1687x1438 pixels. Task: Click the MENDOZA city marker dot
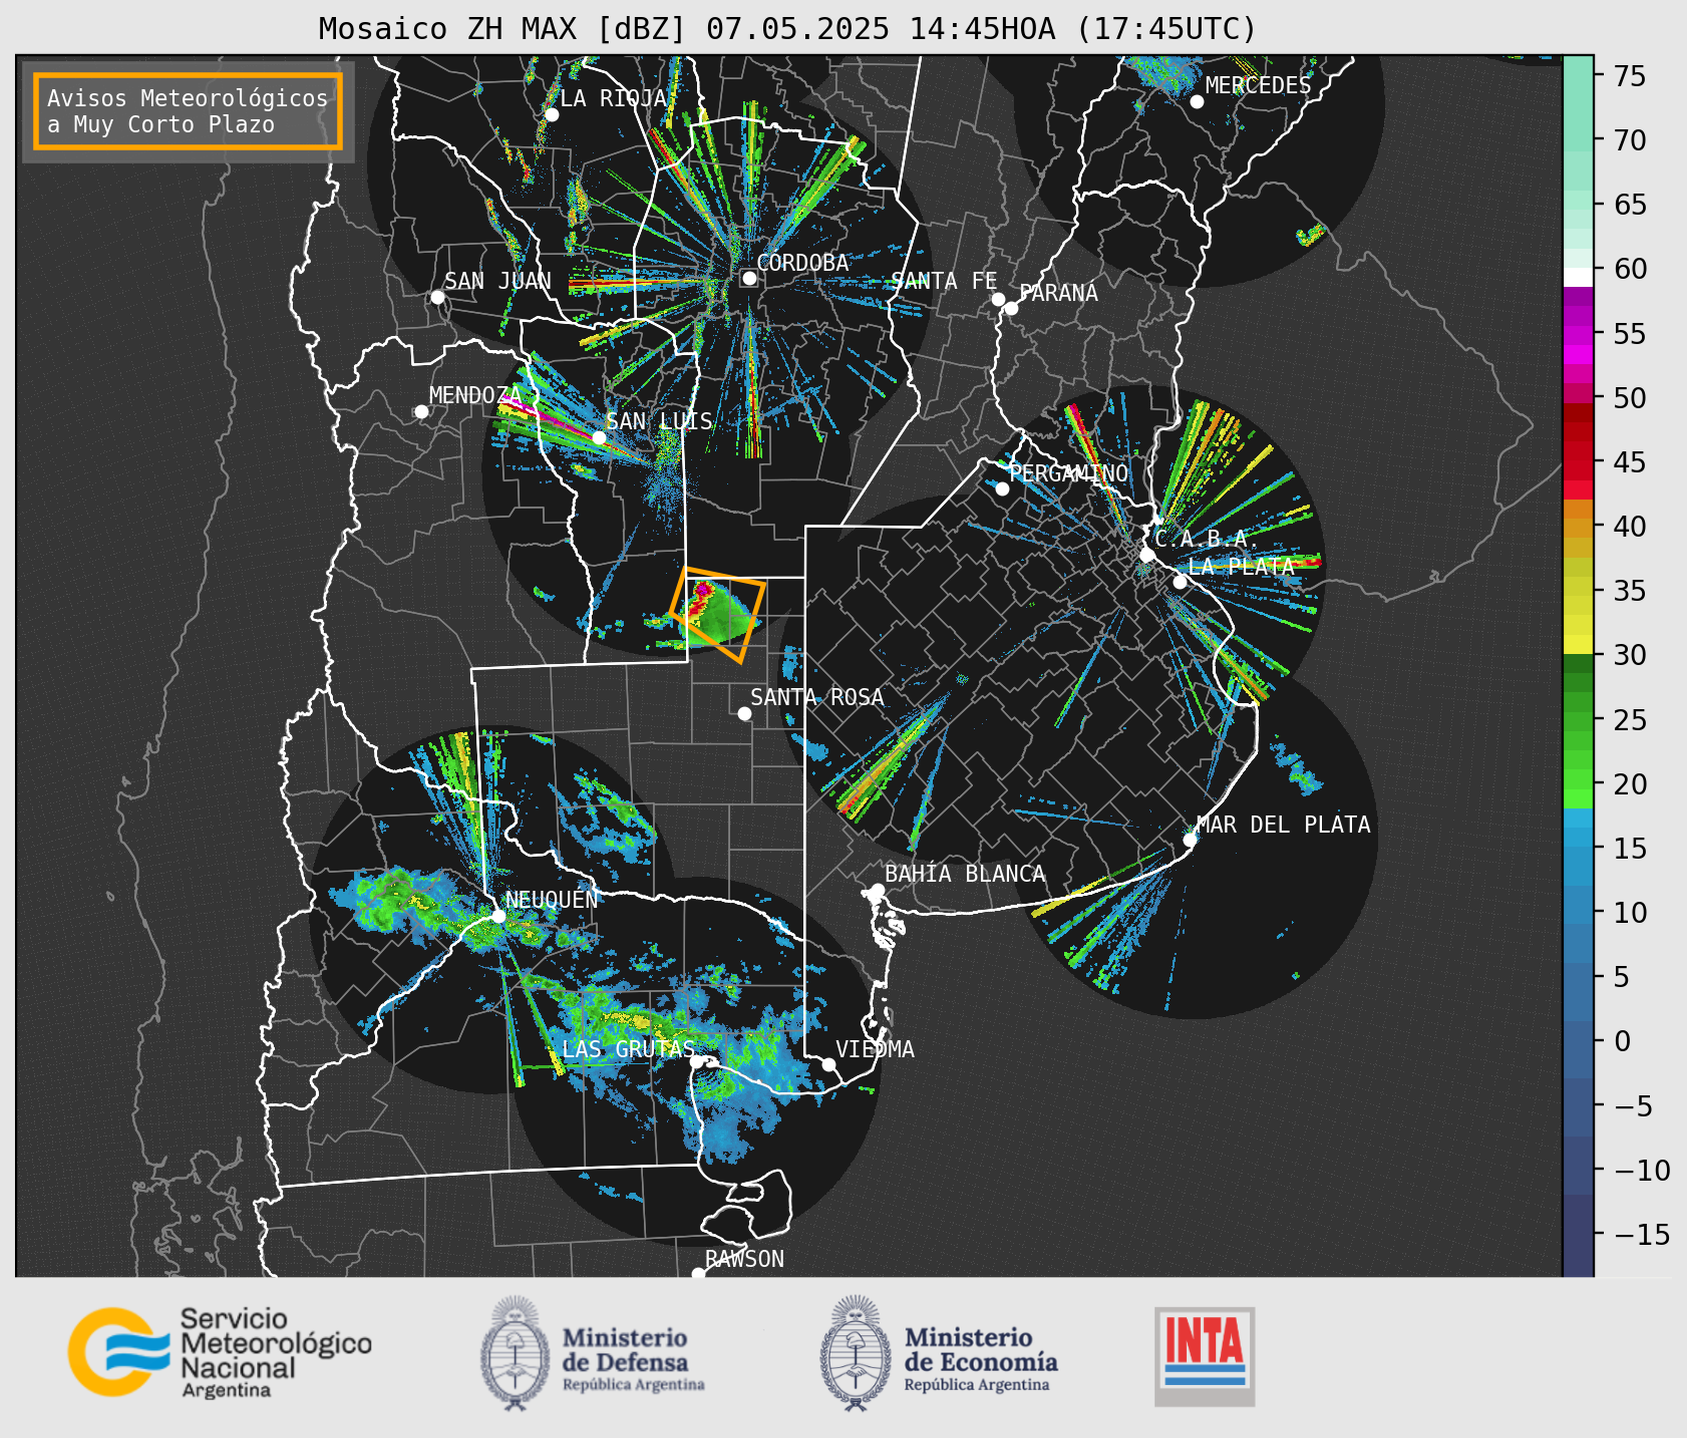point(421,412)
